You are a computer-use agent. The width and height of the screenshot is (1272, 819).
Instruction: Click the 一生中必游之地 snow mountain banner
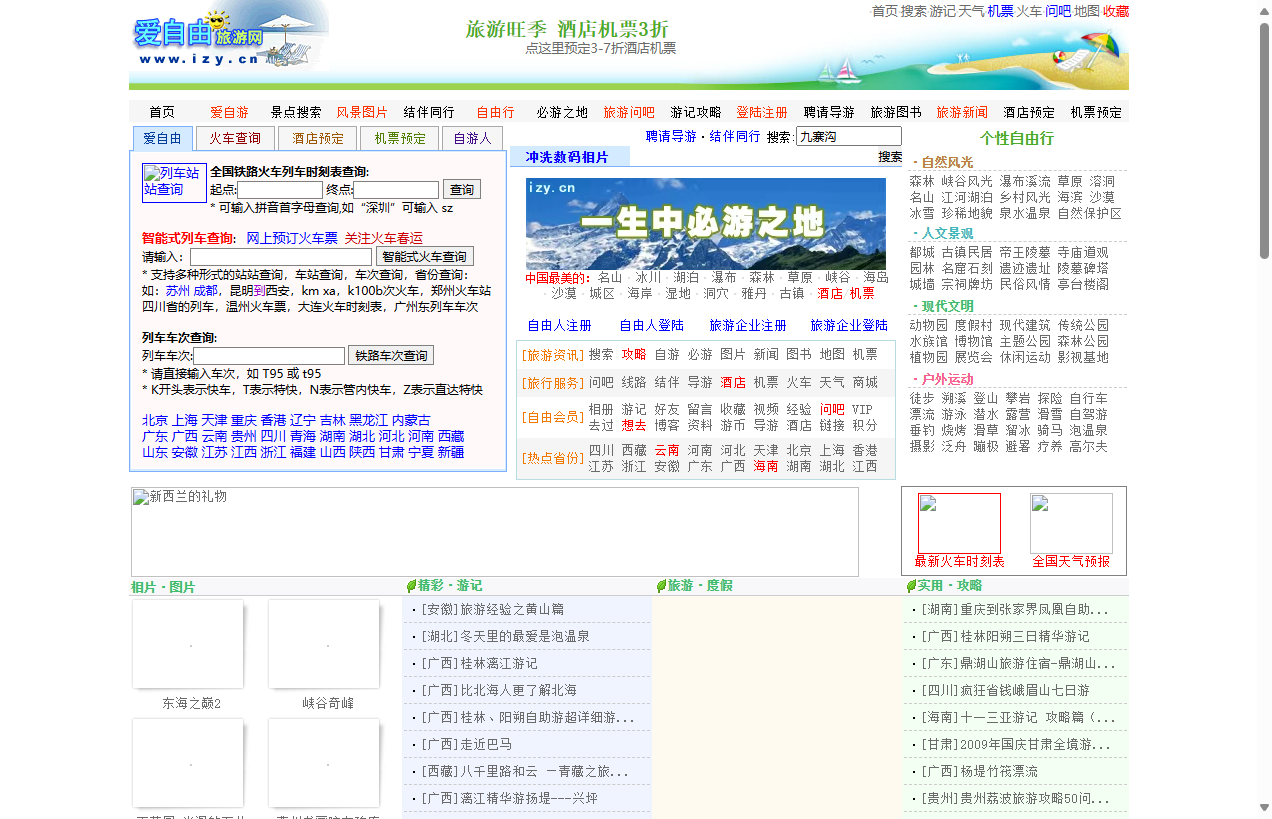[x=706, y=222]
